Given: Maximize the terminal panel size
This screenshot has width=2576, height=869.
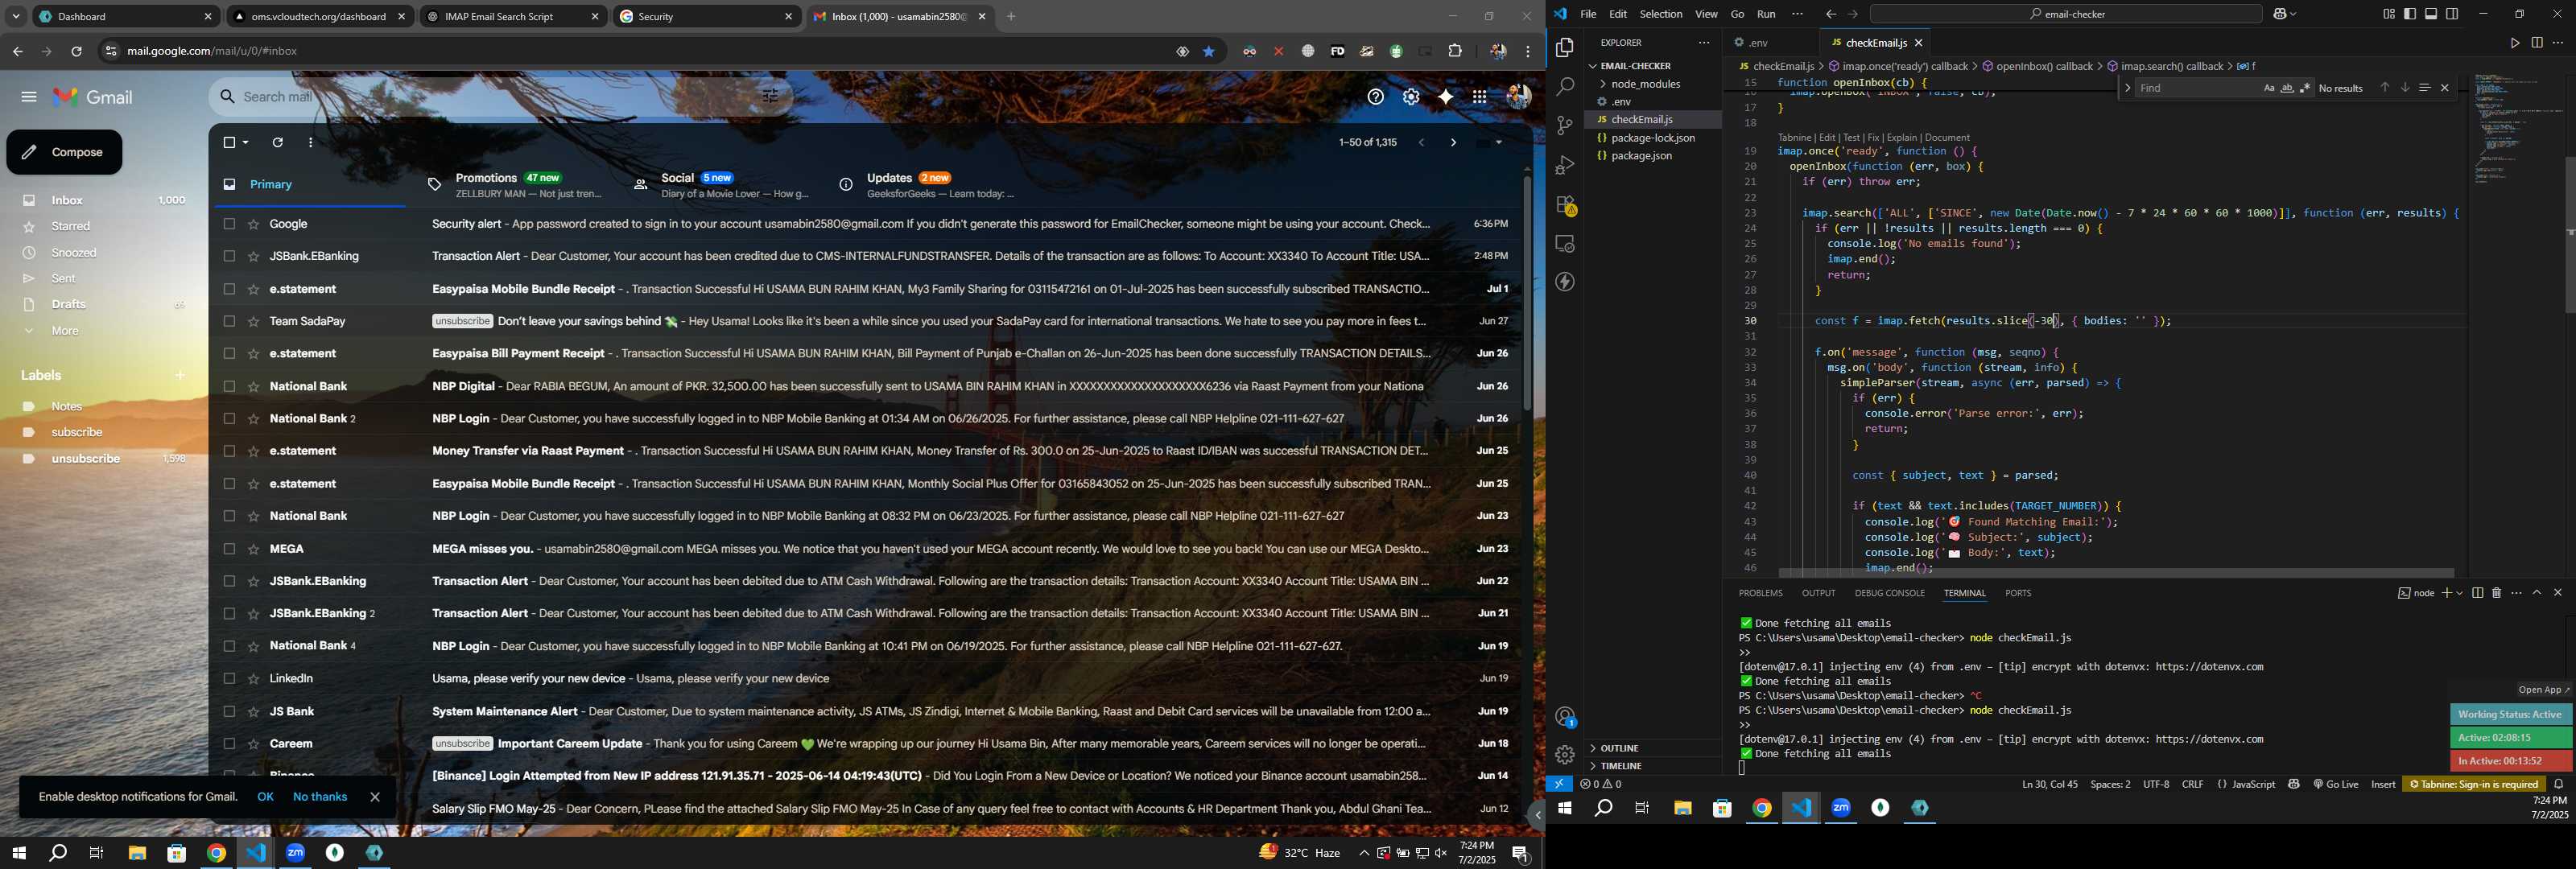Looking at the screenshot, I should (2537, 593).
